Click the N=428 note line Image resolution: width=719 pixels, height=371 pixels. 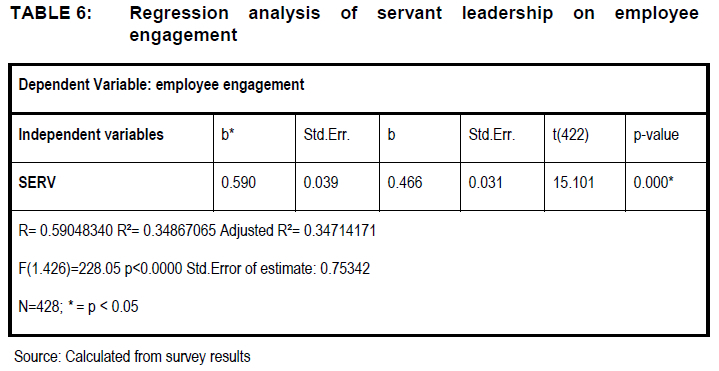pos(78,306)
